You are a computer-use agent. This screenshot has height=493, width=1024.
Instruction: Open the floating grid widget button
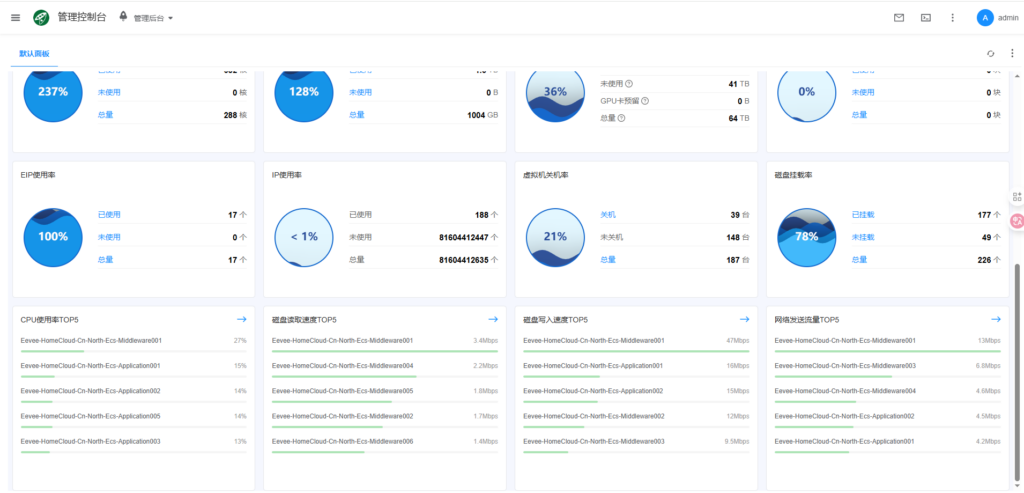(1017, 197)
